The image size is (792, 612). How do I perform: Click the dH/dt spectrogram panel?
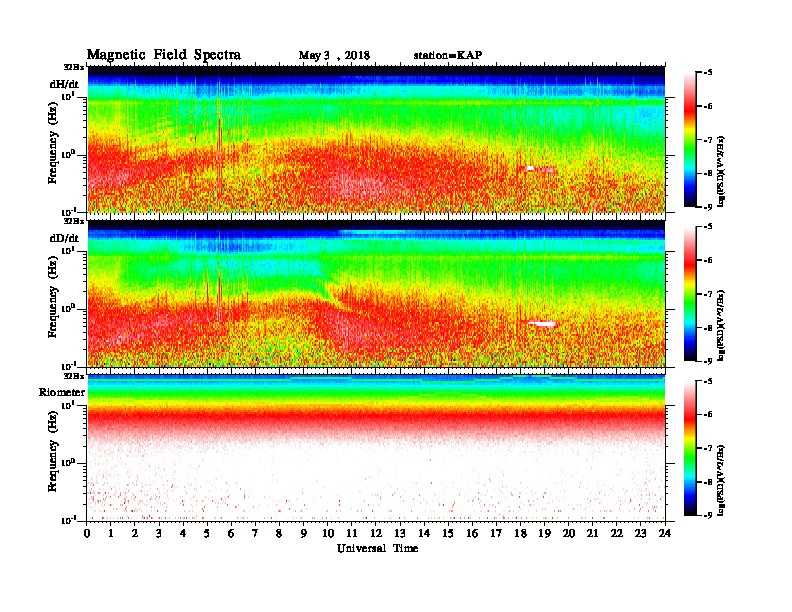click(376, 139)
